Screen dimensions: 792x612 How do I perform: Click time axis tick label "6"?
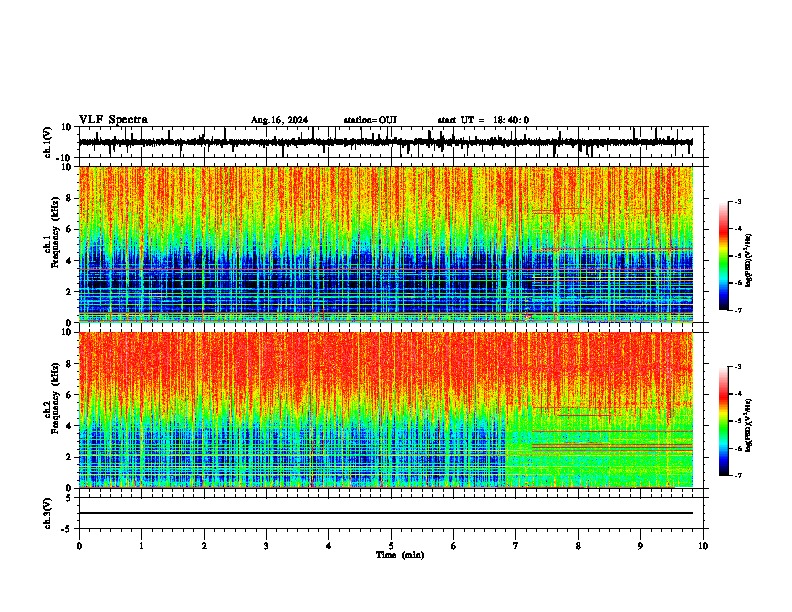click(454, 546)
